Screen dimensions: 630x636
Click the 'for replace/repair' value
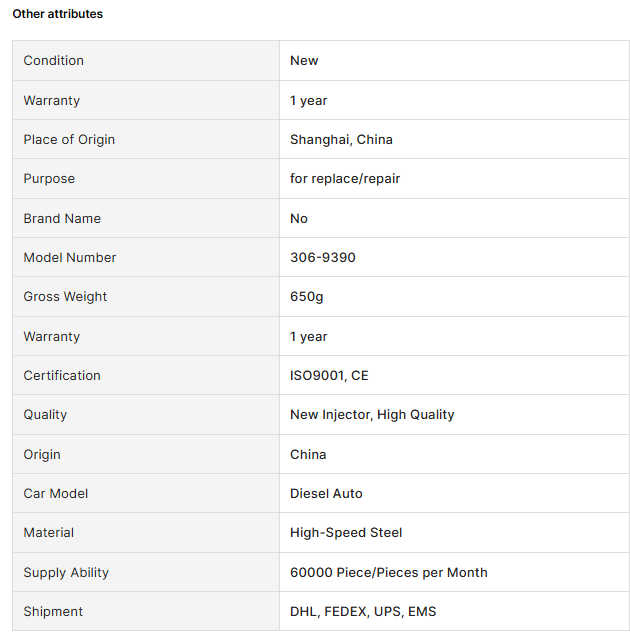345,178
